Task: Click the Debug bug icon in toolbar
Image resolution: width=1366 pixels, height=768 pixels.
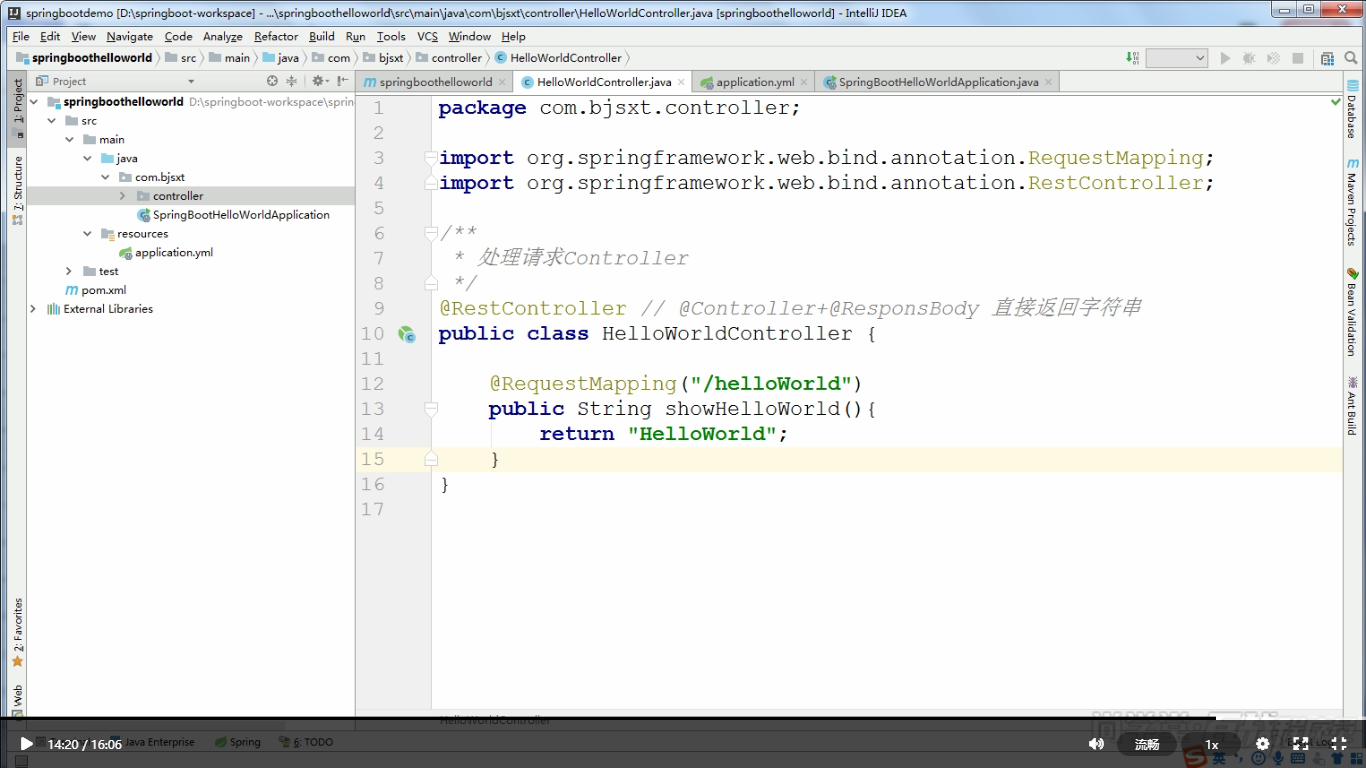Action: [1249, 58]
